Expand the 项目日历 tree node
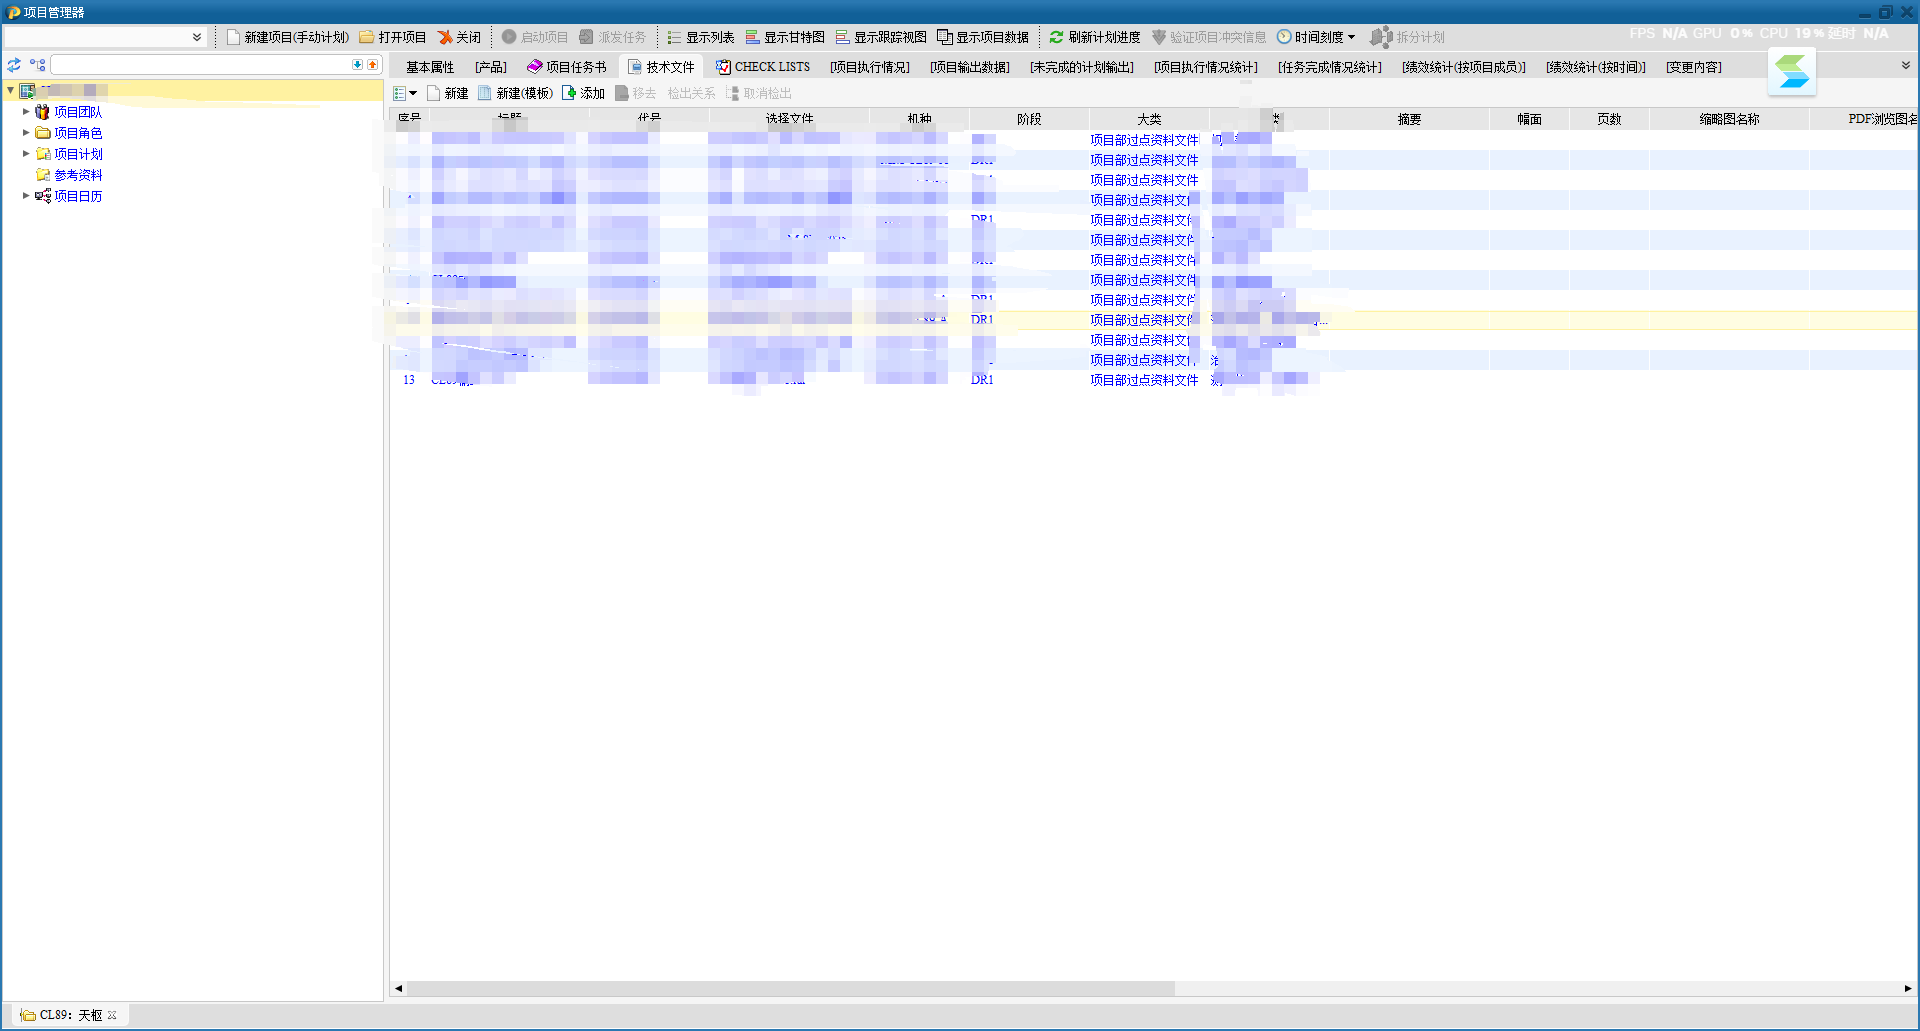Image resolution: width=1920 pixels, height=1031 pixels. pyautogui.click(x=26, y=196)
